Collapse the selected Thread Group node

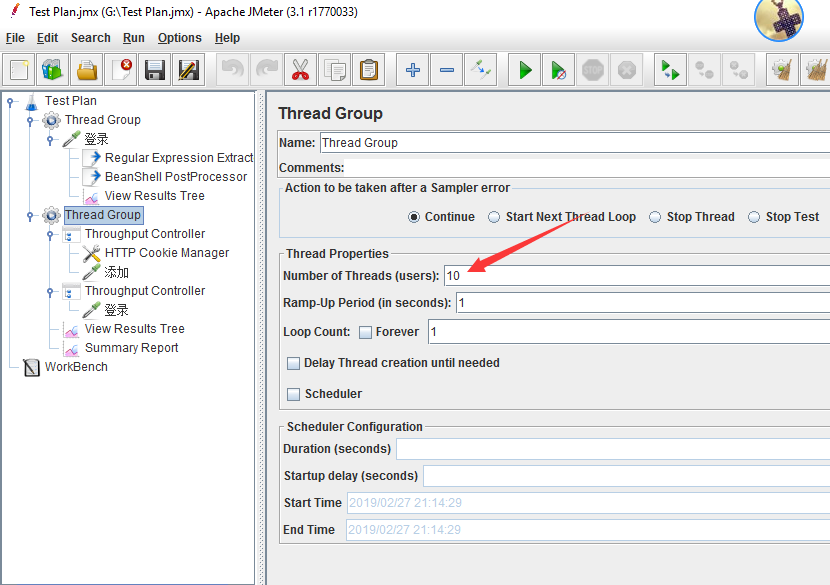pyautogui.click(x=30, y=215)
